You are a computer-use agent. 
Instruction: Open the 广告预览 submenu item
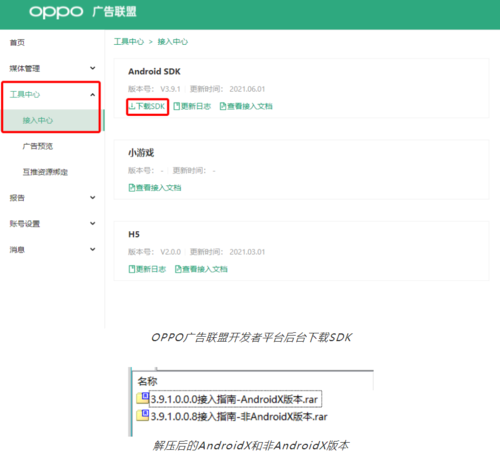tap(38, 146)
